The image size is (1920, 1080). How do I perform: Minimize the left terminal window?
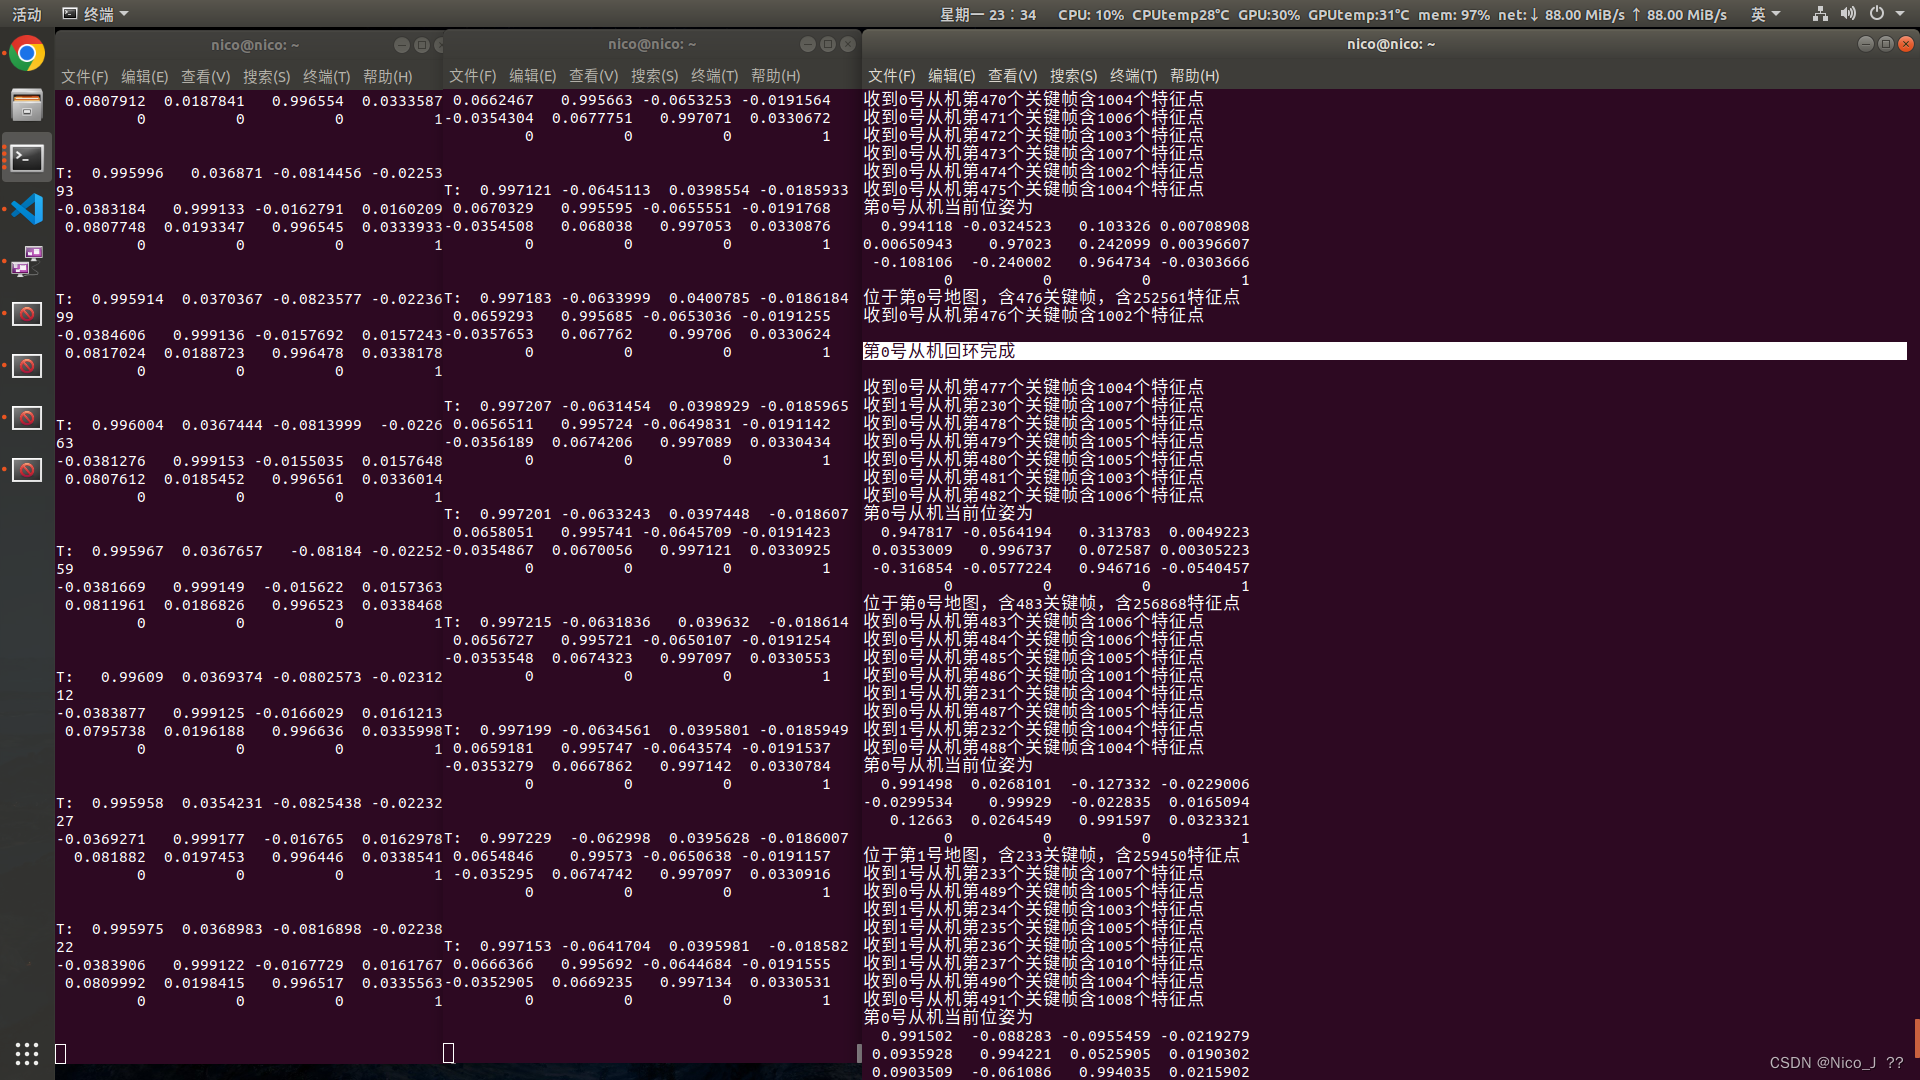point(402,45)
